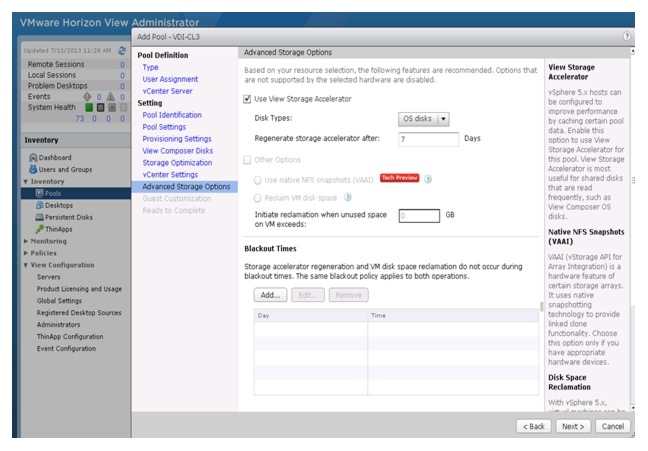Click the Cancel button

(x=612, y=426)
